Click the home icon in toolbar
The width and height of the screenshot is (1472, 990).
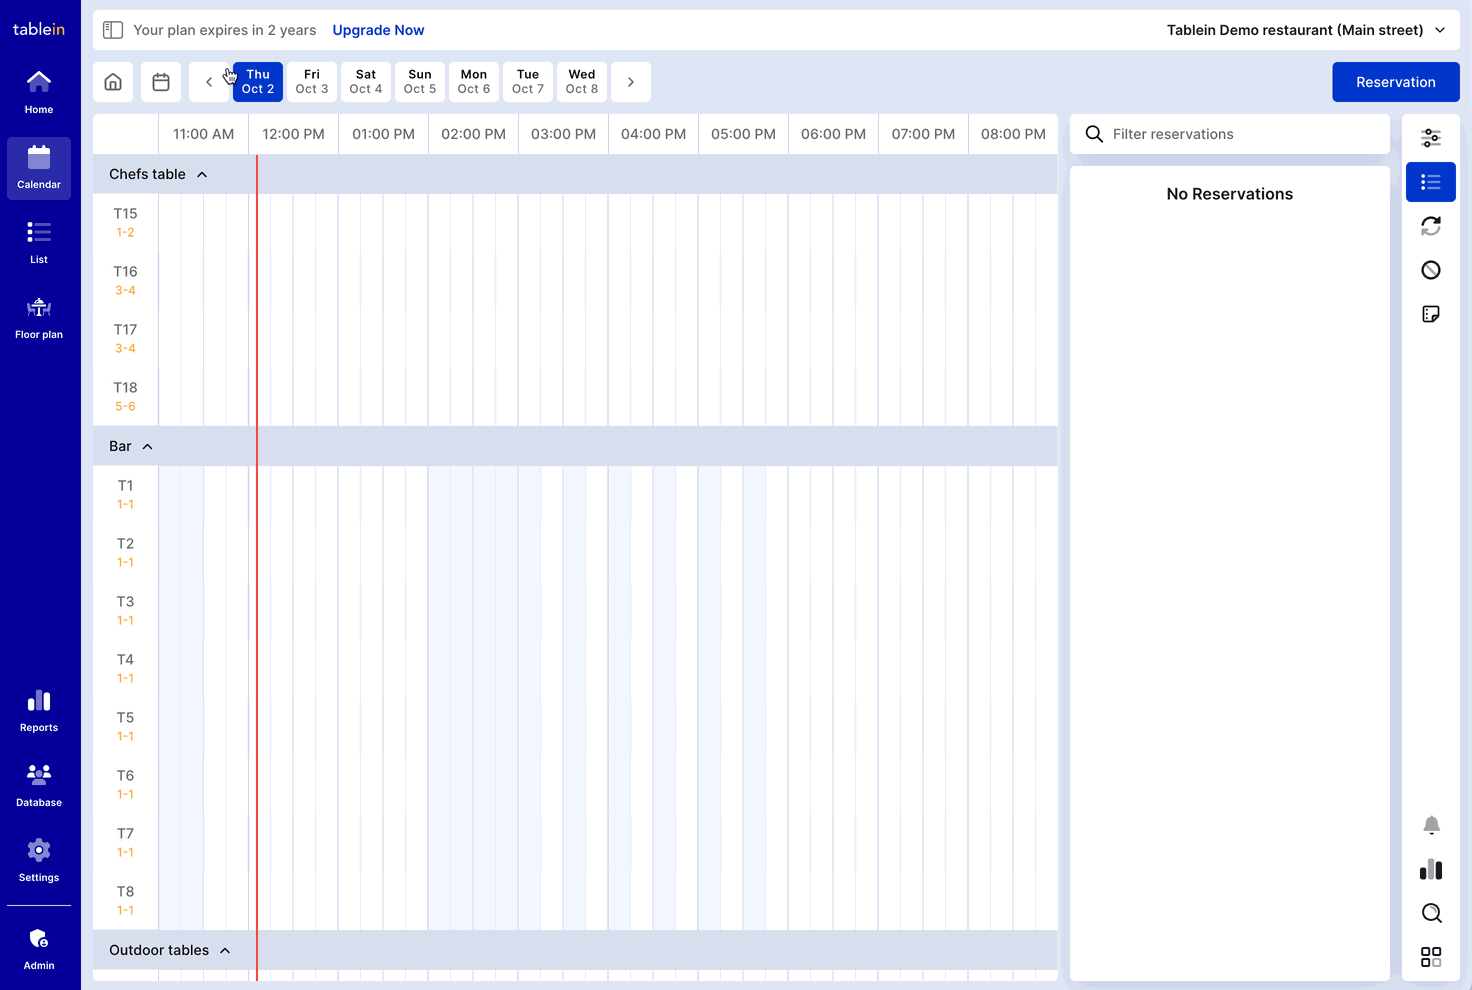click(x=113, y=82)
